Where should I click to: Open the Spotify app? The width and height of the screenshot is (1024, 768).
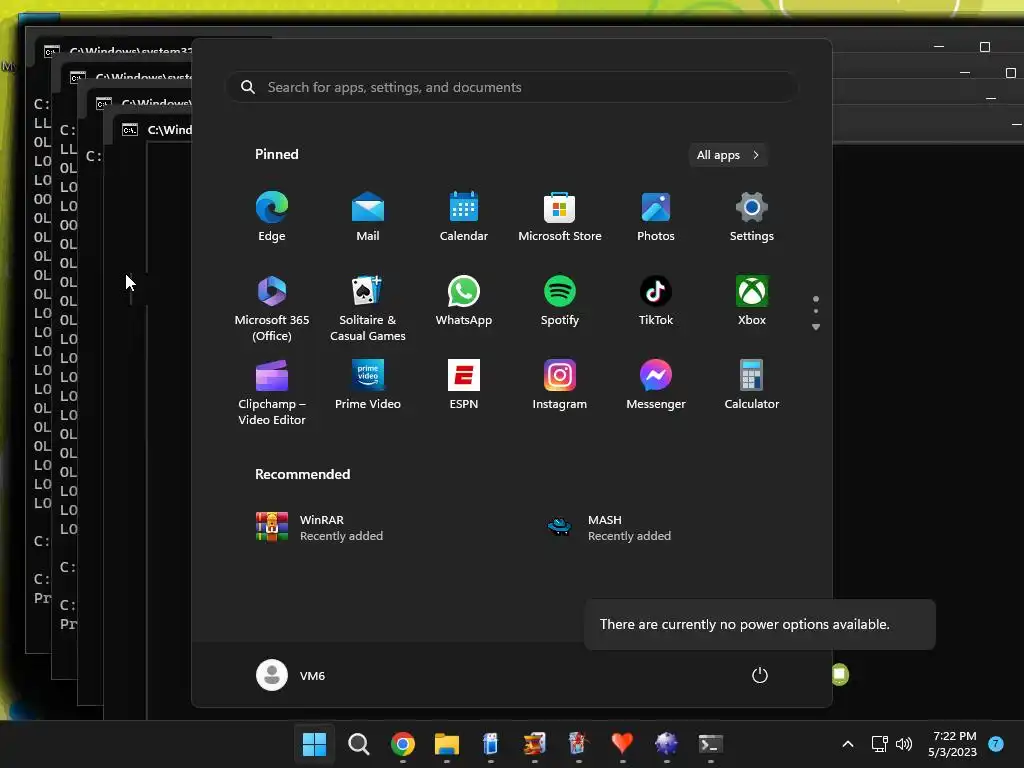click(x=560, y=301)
